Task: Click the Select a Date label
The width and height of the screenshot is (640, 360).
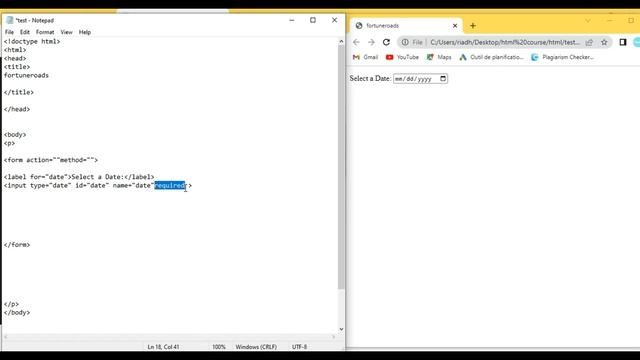Action: tap(370, 78)
